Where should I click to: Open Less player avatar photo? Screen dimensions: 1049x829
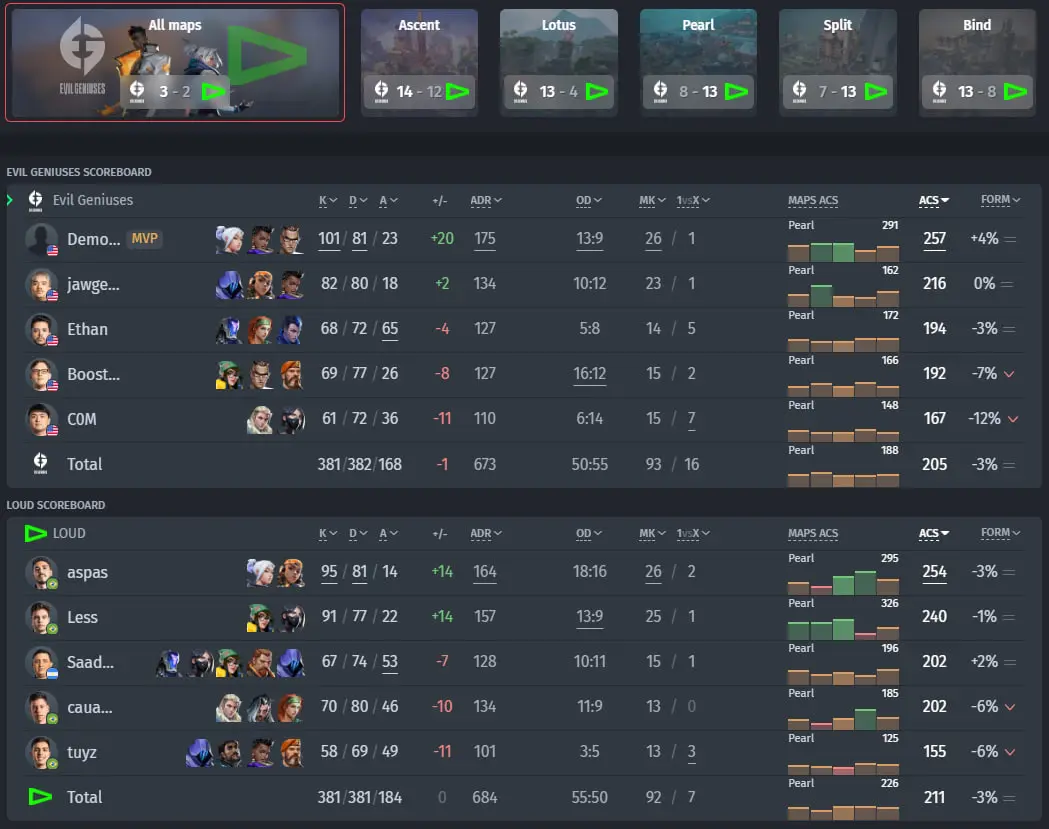tap(41, 617)
